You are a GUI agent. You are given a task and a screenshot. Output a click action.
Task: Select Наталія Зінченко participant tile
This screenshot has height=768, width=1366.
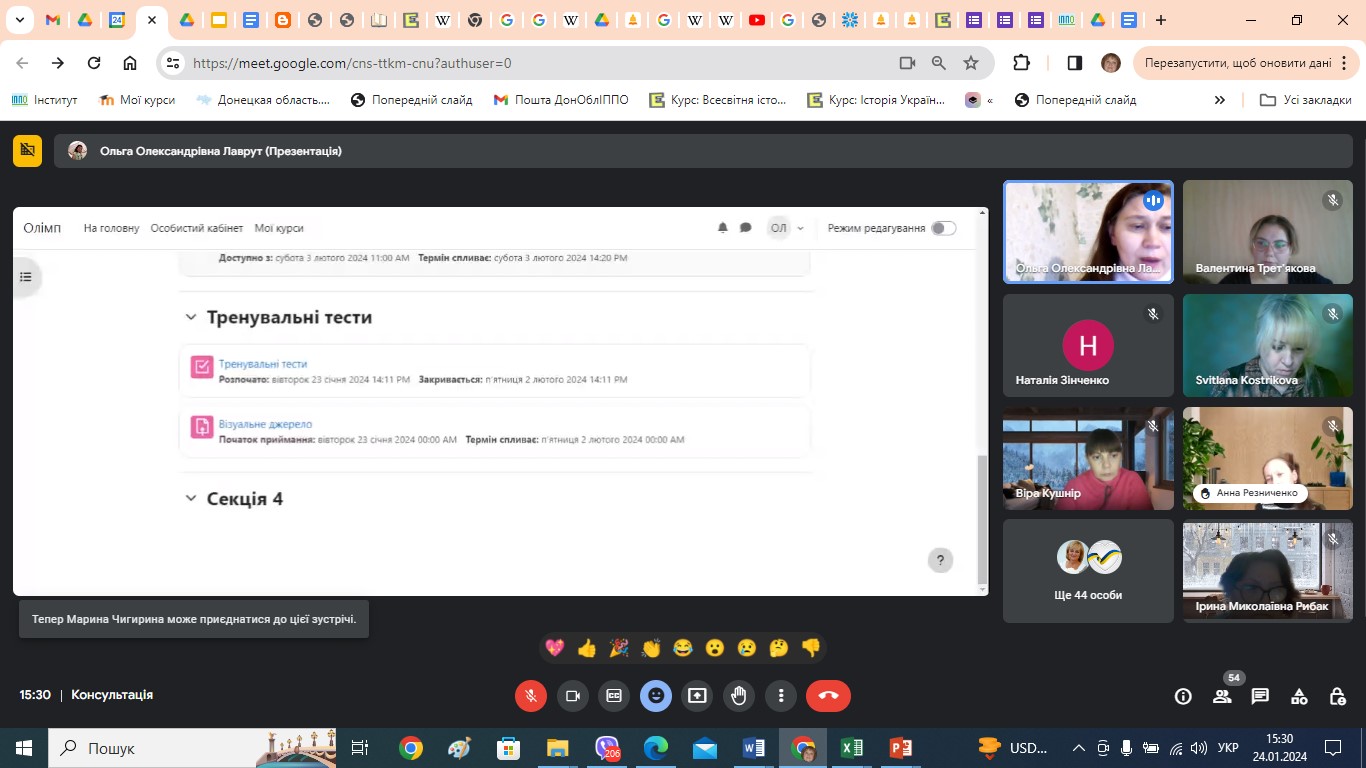1088,345
